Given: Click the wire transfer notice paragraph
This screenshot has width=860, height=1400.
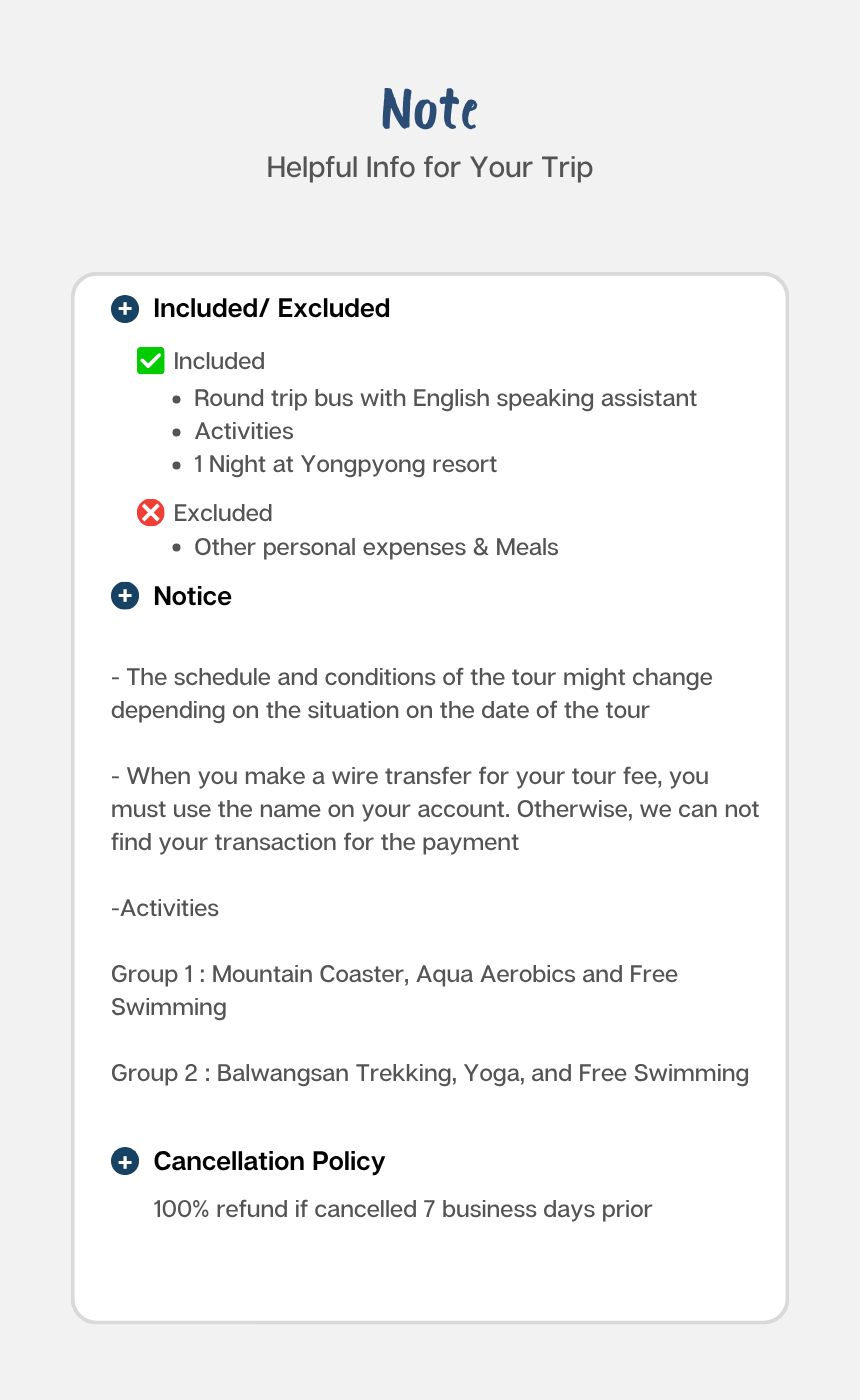Looking at the screenshot, I should coord(435,809).
